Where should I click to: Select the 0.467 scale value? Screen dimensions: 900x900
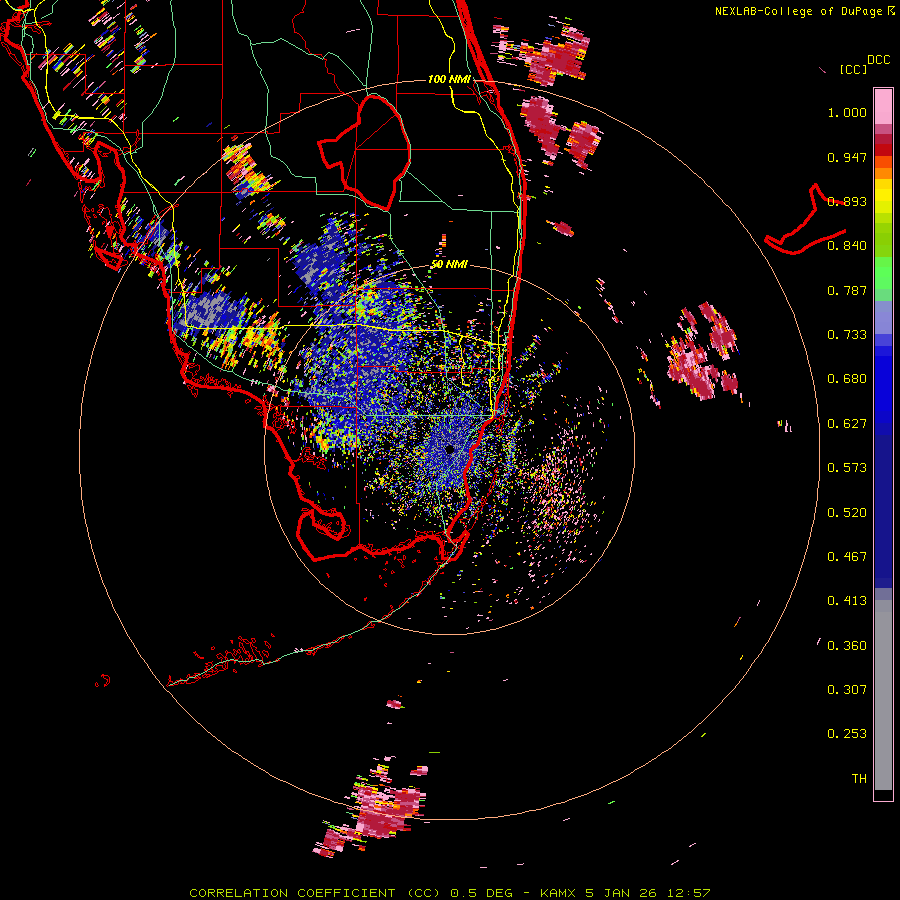pos(847,557)
